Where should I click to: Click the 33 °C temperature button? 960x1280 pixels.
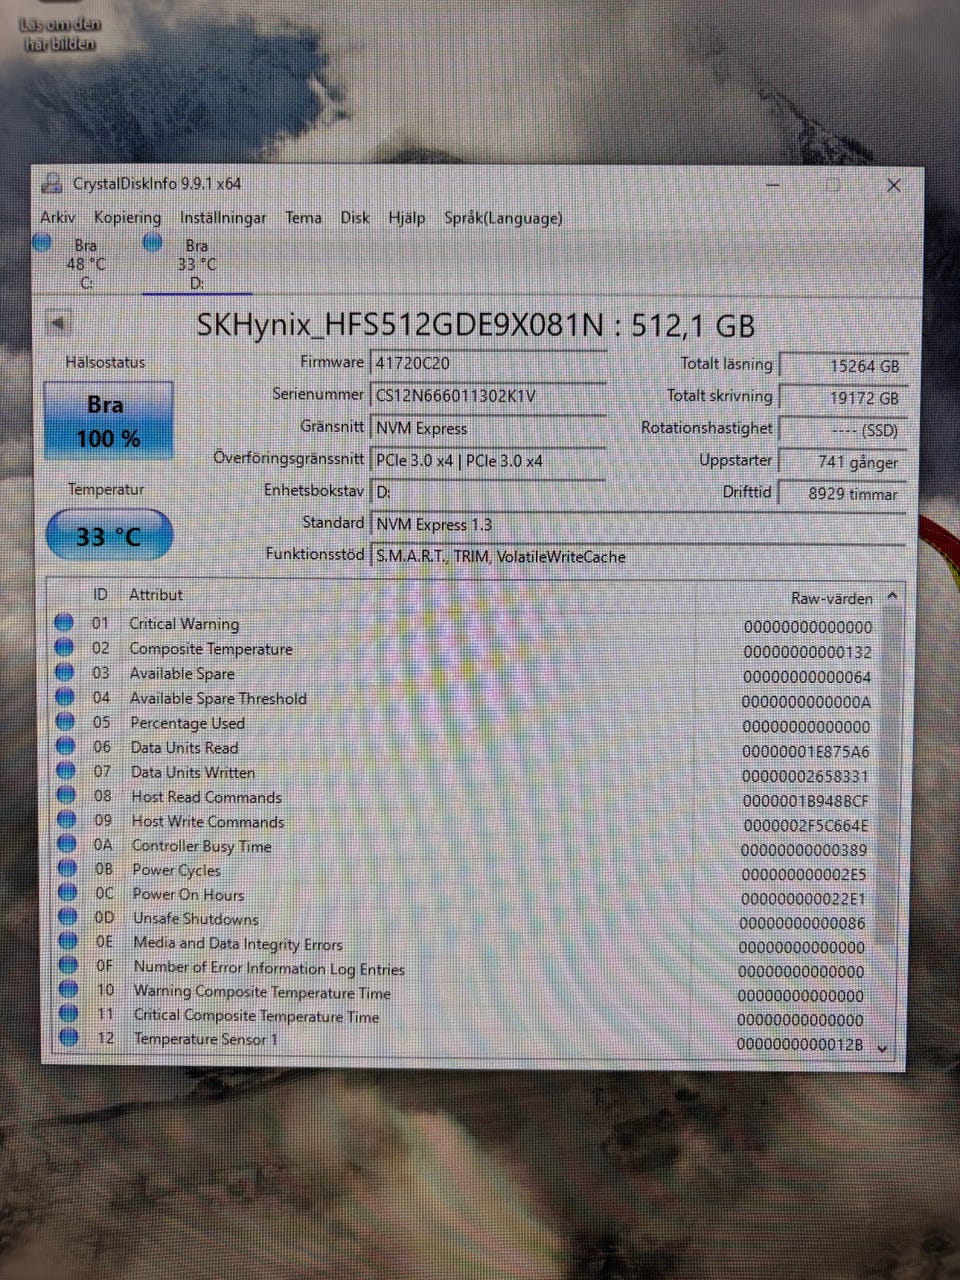pyautogui.click(x=109, y=536)
